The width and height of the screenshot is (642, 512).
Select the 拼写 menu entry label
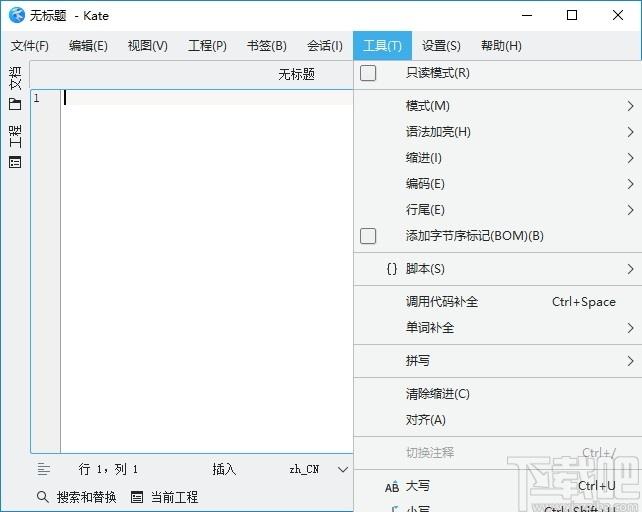pos(418,361)
